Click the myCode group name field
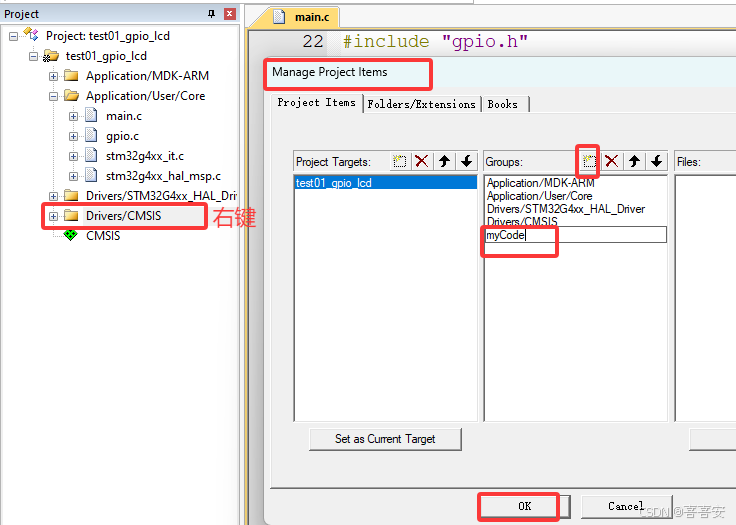This screenshot has height=525, width=736. 575,235
